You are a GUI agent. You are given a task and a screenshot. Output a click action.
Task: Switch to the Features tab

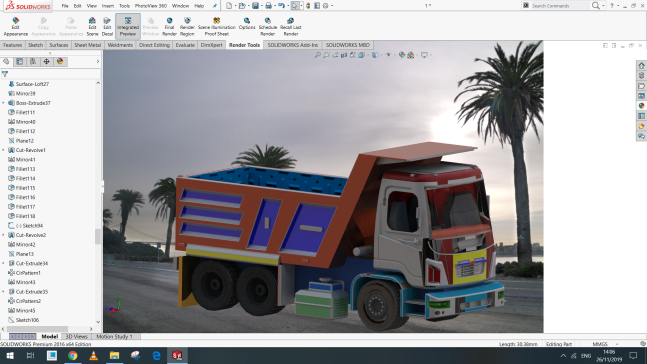point(13,45)
